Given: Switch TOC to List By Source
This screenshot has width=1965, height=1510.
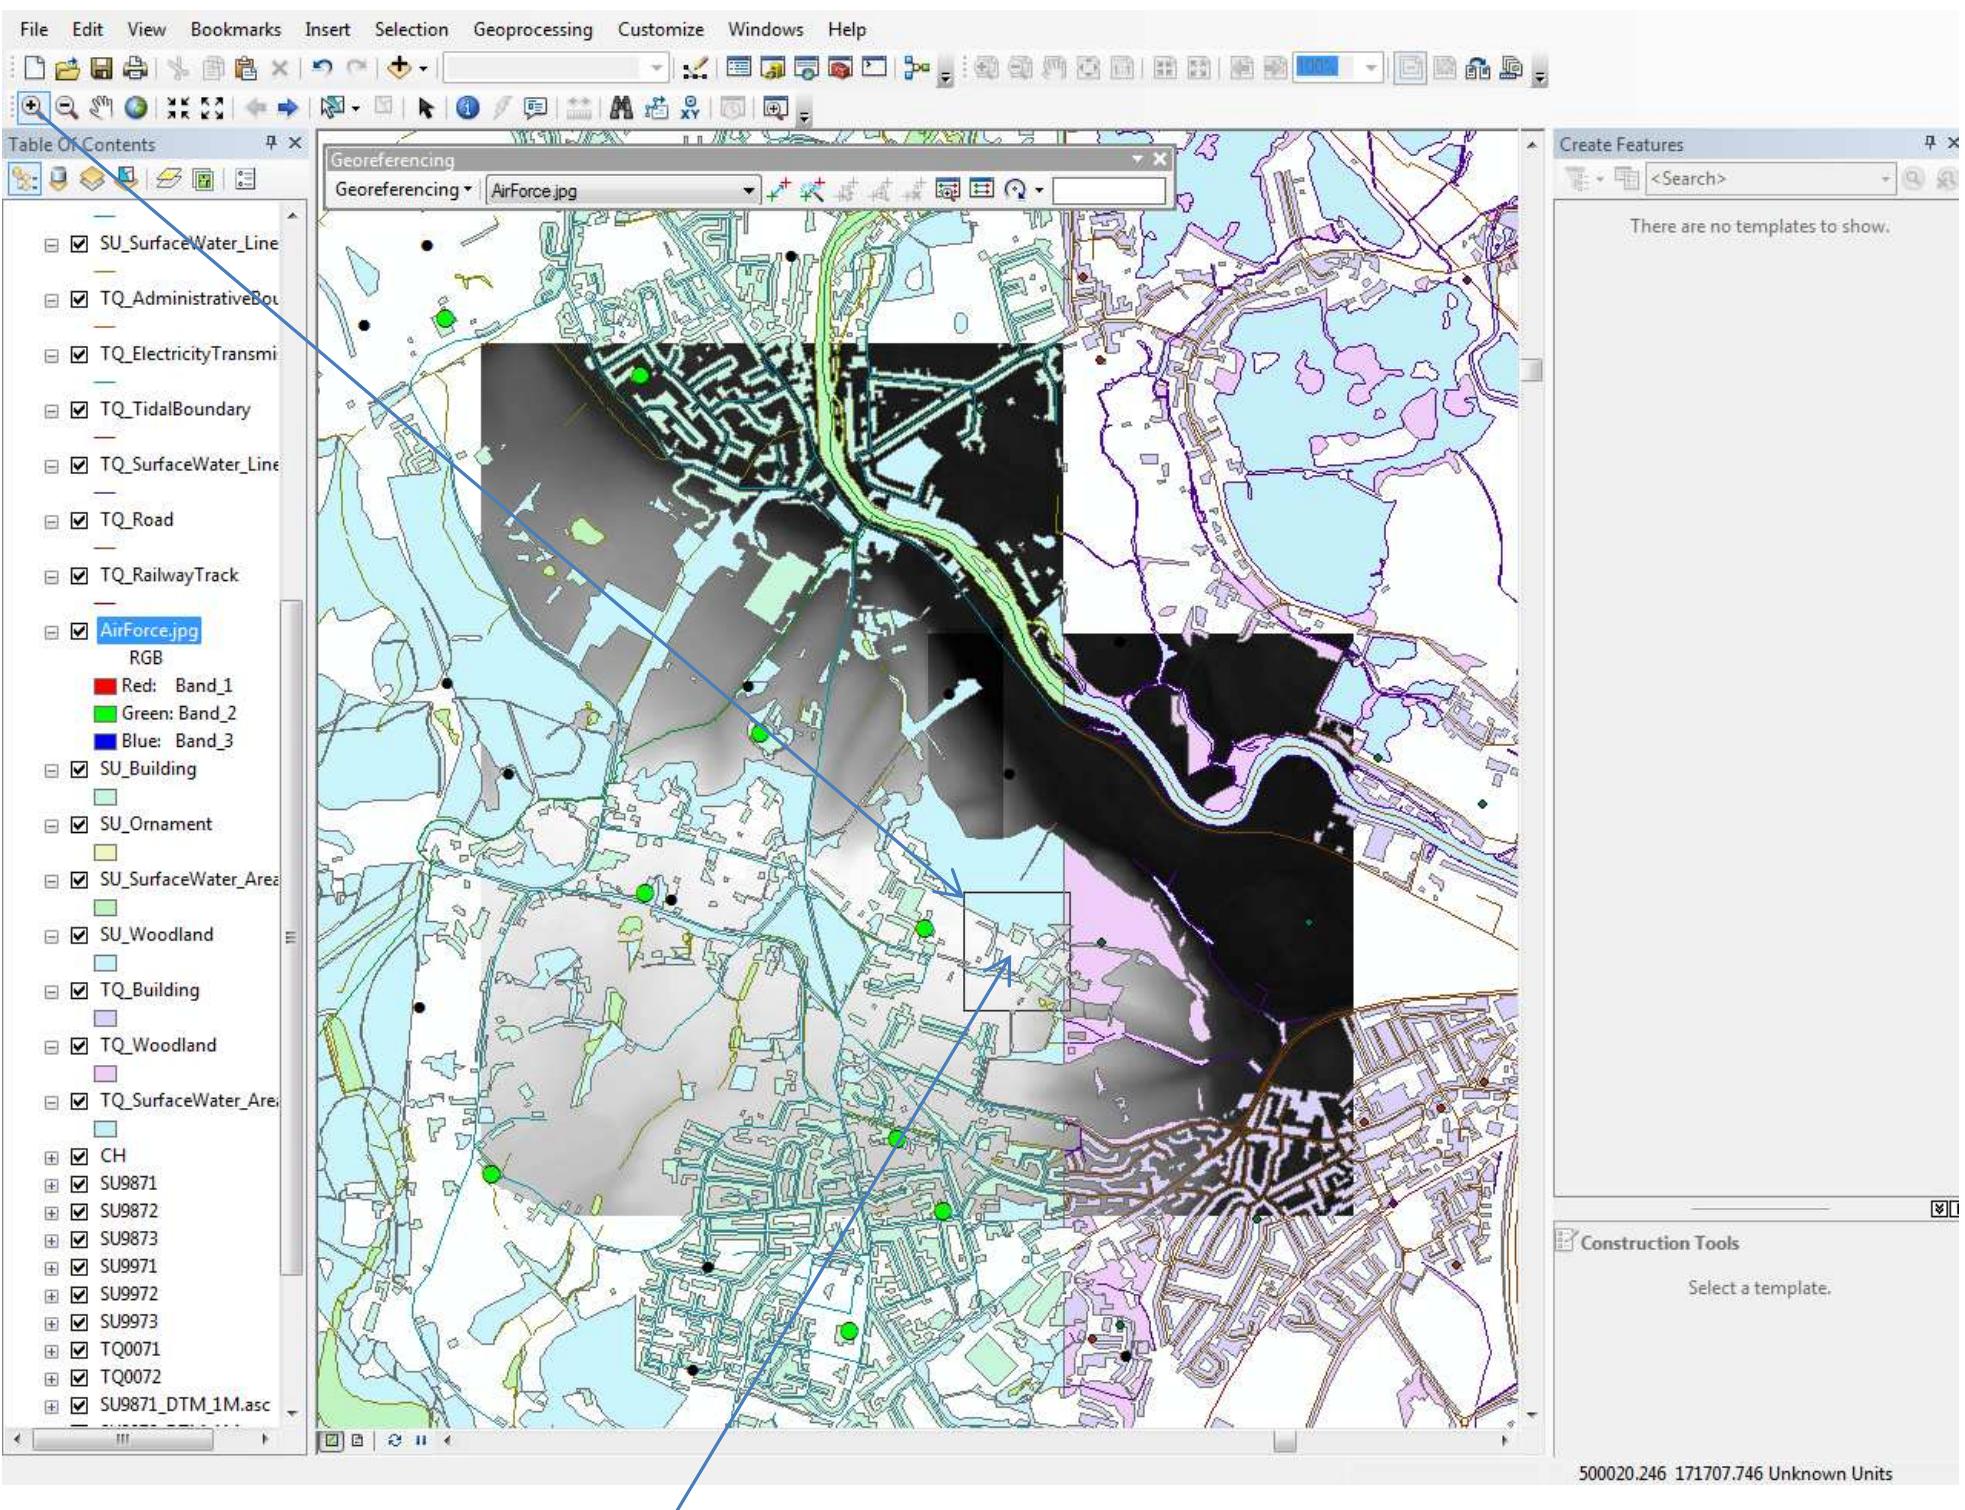Looking at the screenshot, I should [x=57, y=179].
